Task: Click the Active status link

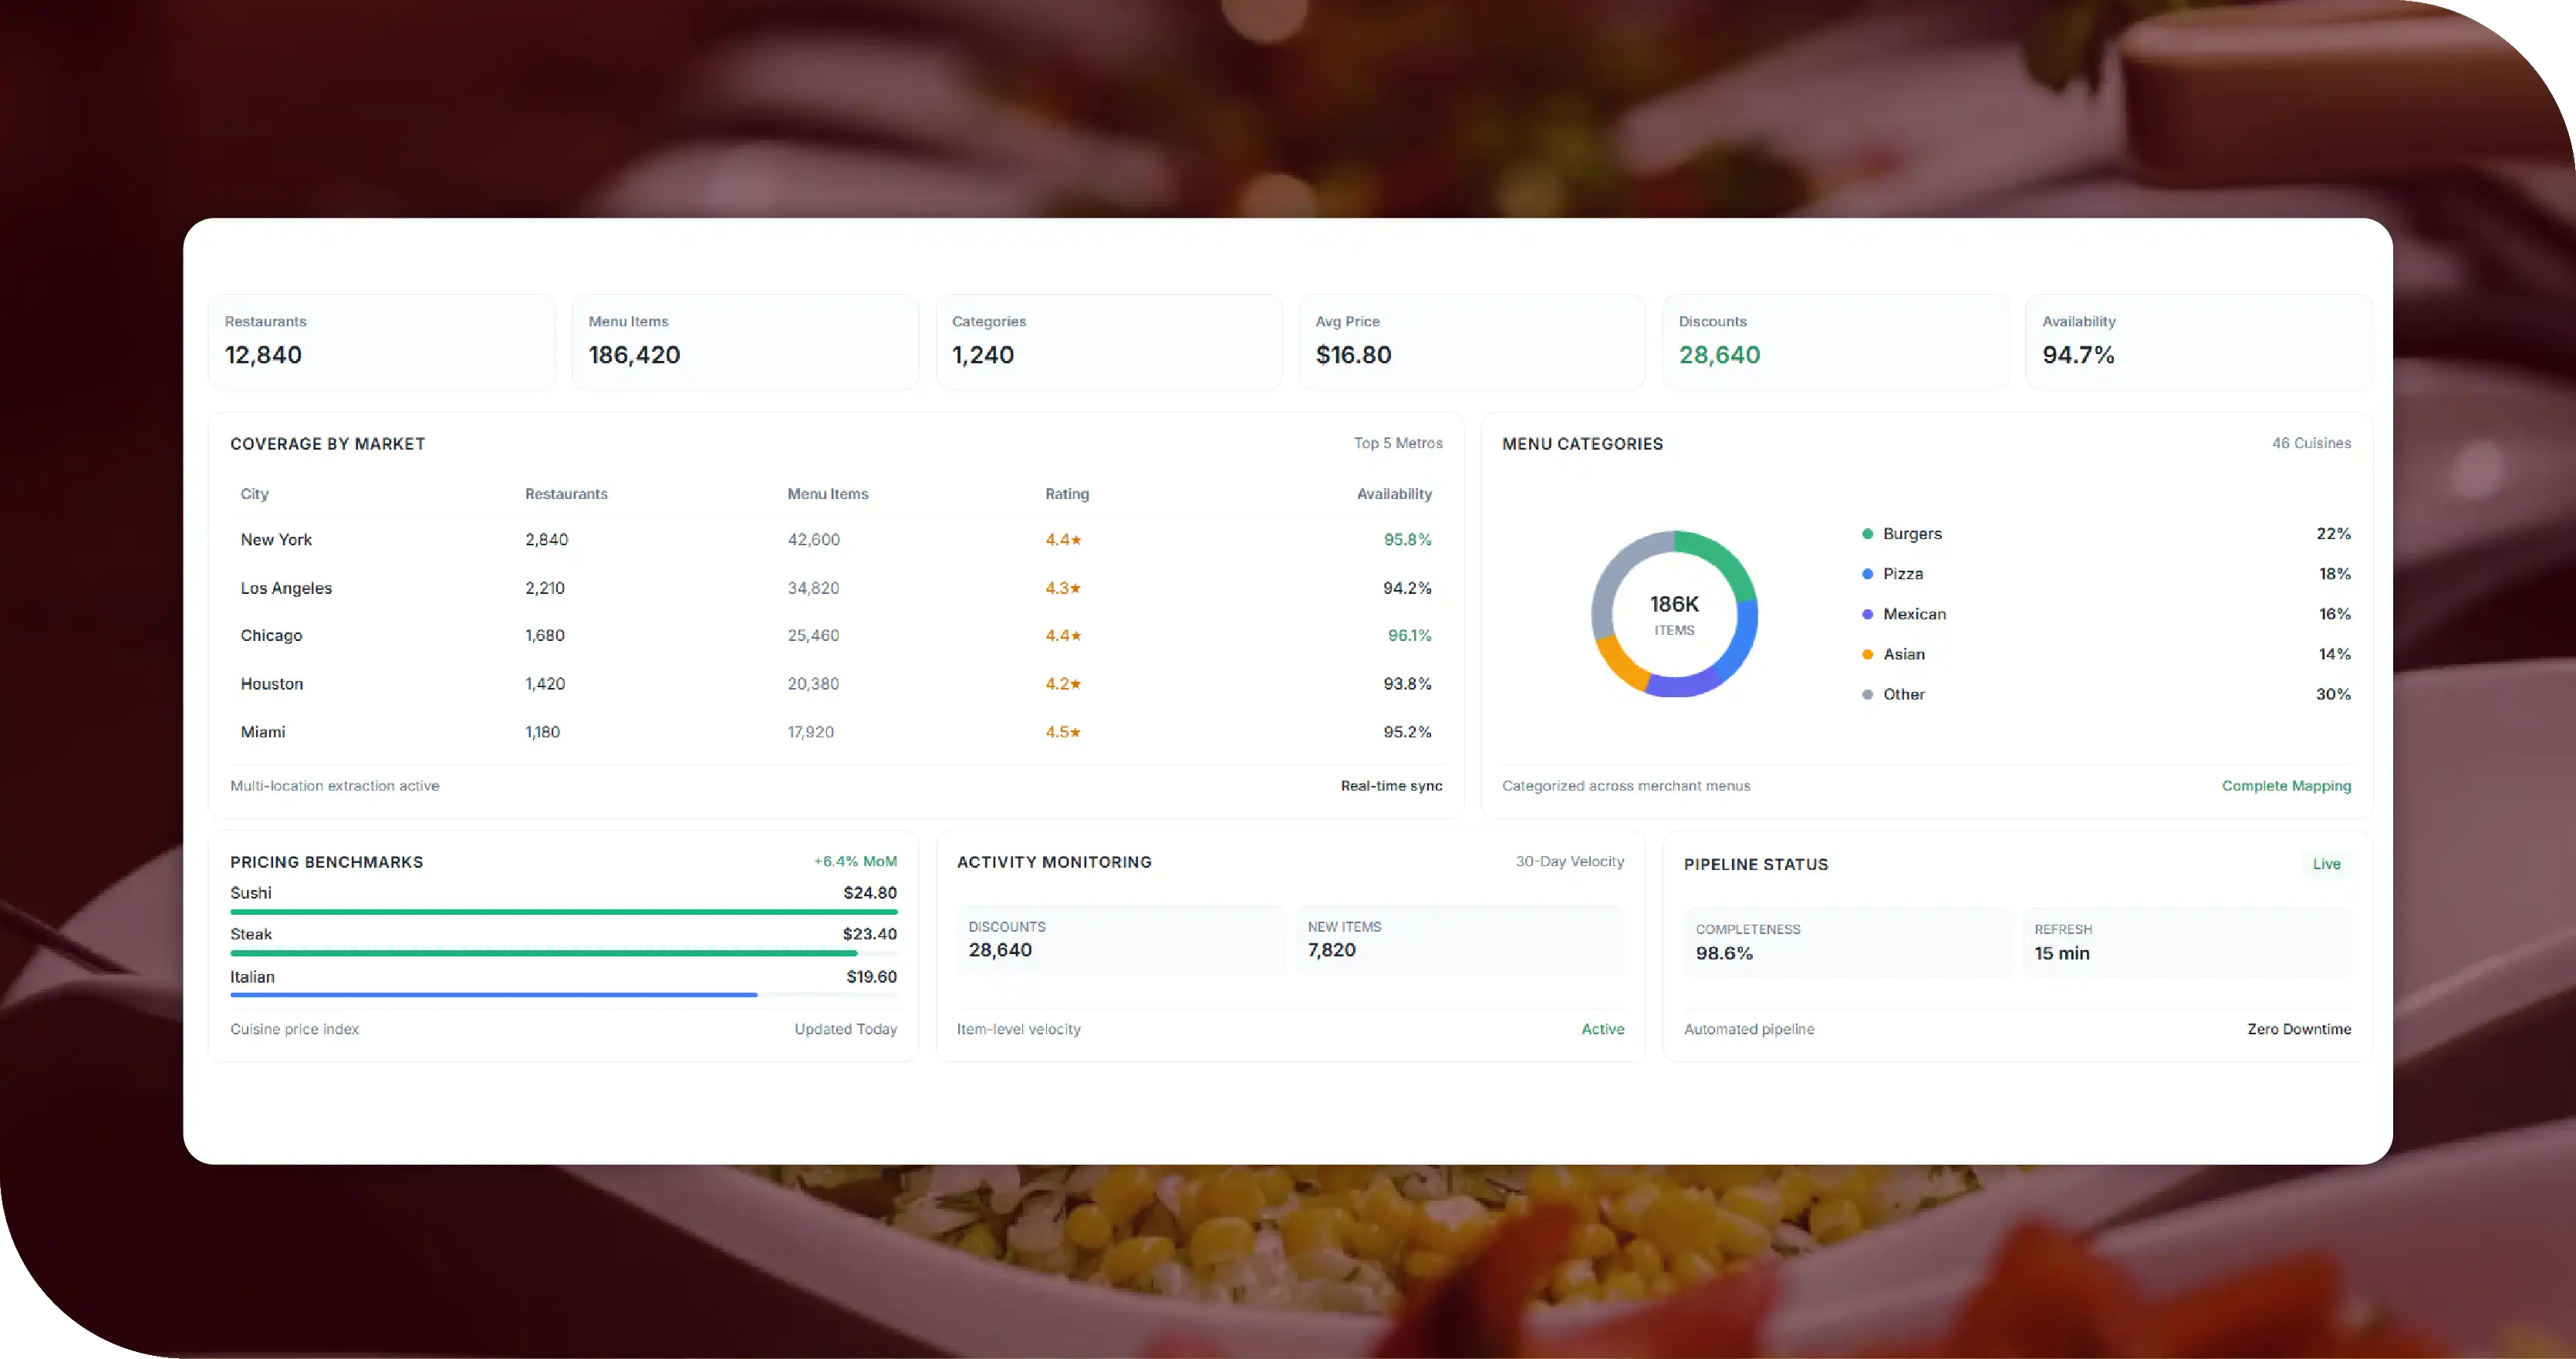Action: (x=1602, y=1029)
